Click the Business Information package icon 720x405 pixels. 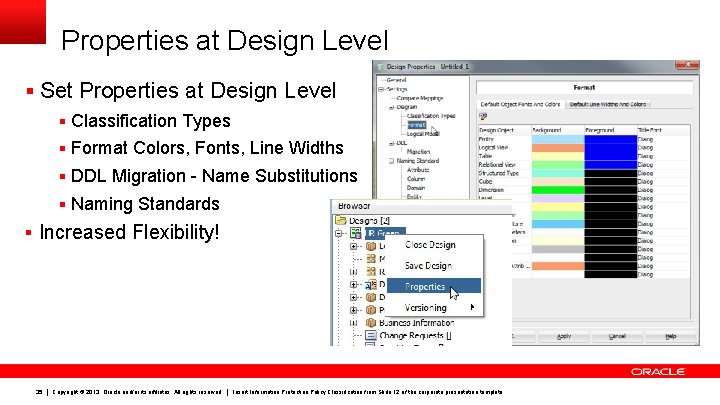(371, 323)
